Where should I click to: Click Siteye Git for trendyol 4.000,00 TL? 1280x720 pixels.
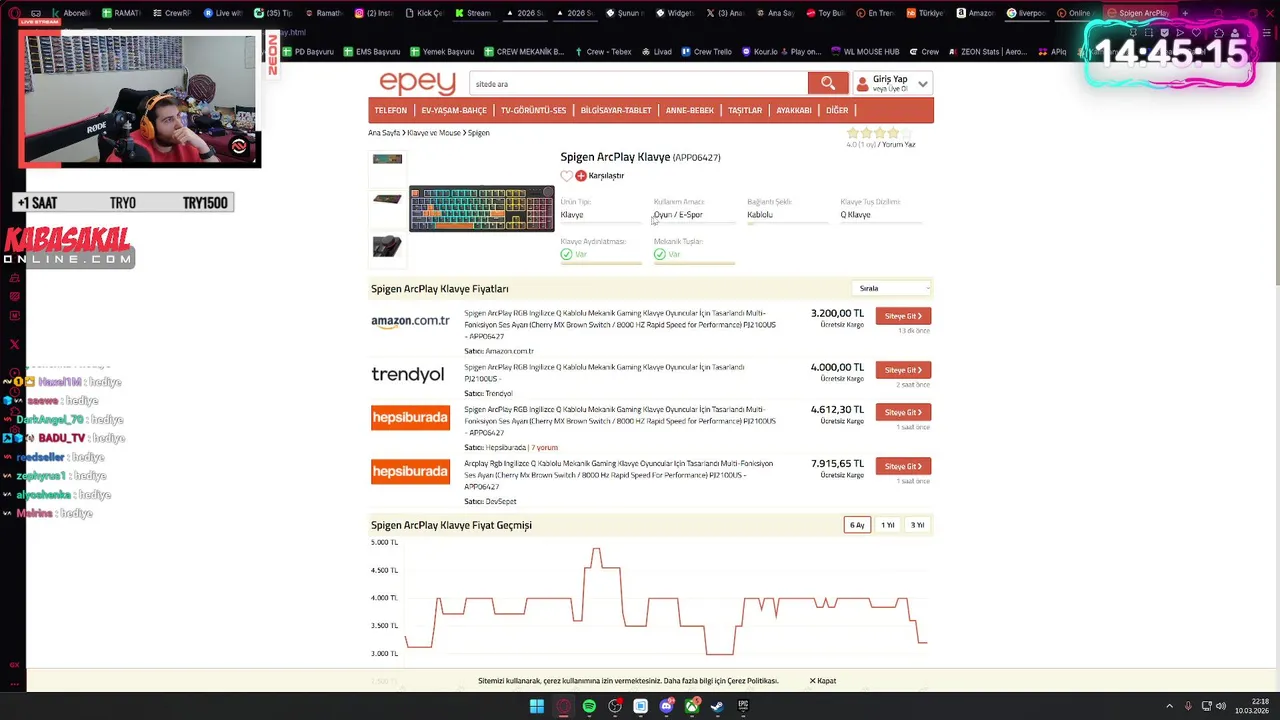pyautogui.click(x=903, y=370)
